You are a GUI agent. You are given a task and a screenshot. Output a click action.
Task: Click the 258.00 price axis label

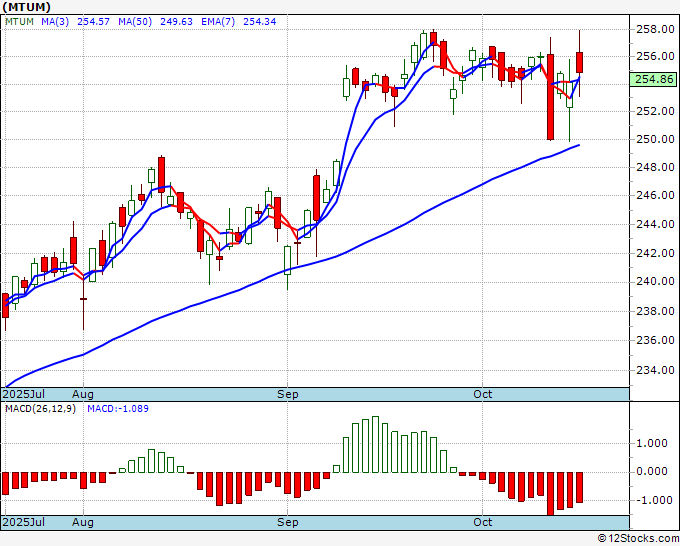(x=655, y=29)
